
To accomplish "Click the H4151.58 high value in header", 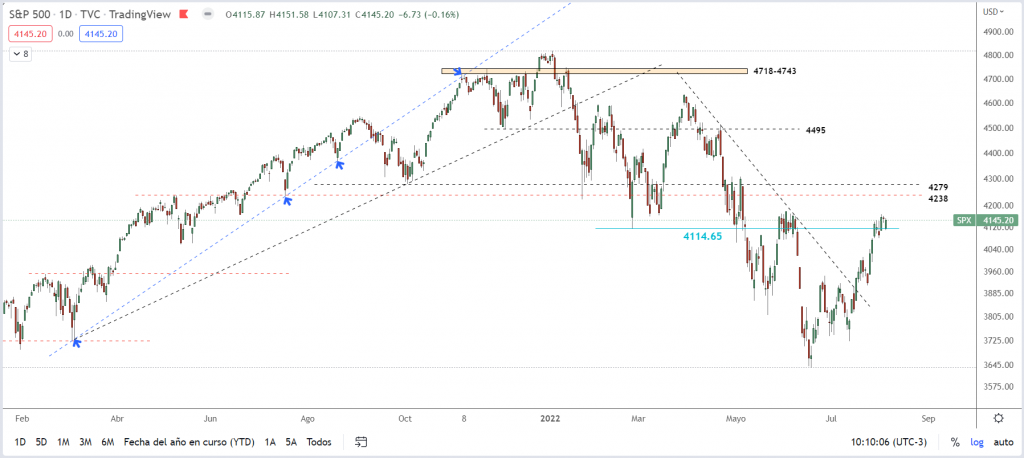I will click(289, 15).
